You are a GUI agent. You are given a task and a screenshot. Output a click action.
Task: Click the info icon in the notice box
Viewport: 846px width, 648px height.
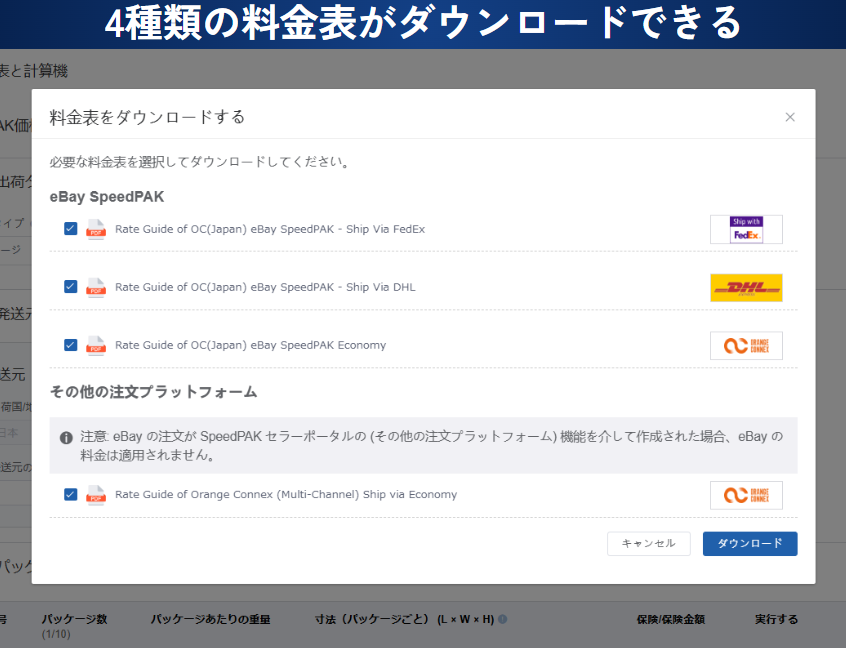66,437
